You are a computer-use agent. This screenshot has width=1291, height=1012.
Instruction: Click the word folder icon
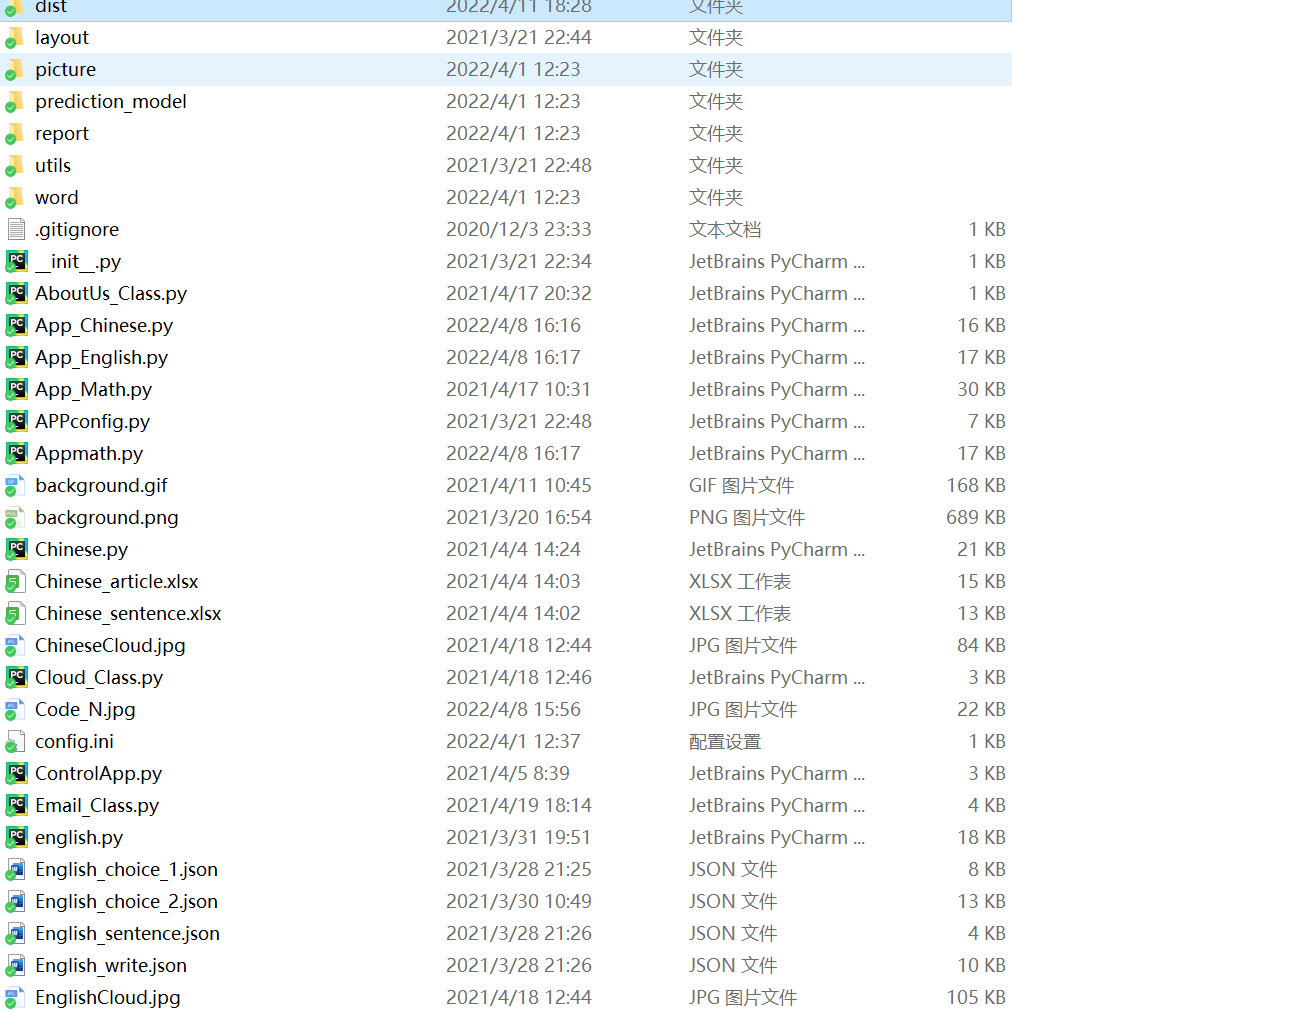coord(15,198)
